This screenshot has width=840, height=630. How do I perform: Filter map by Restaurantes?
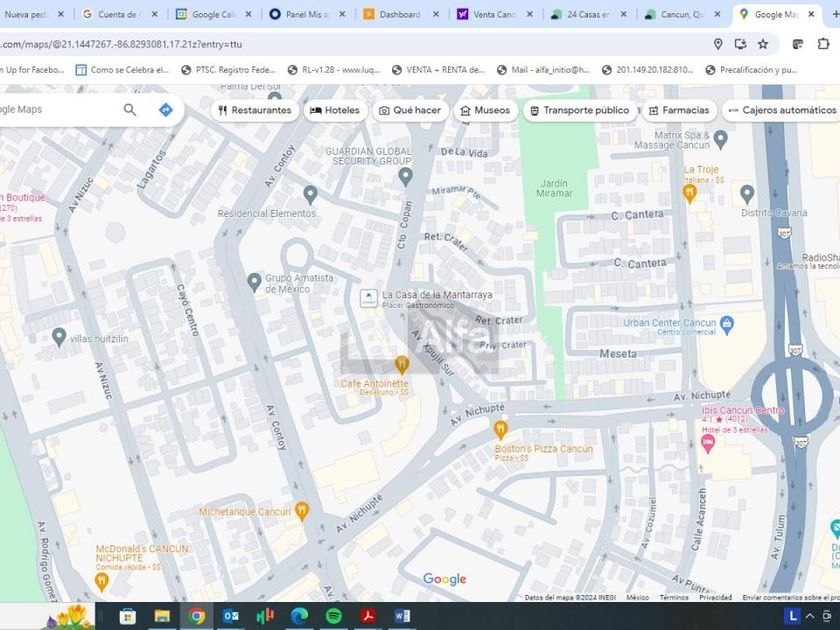click(255, 110)
